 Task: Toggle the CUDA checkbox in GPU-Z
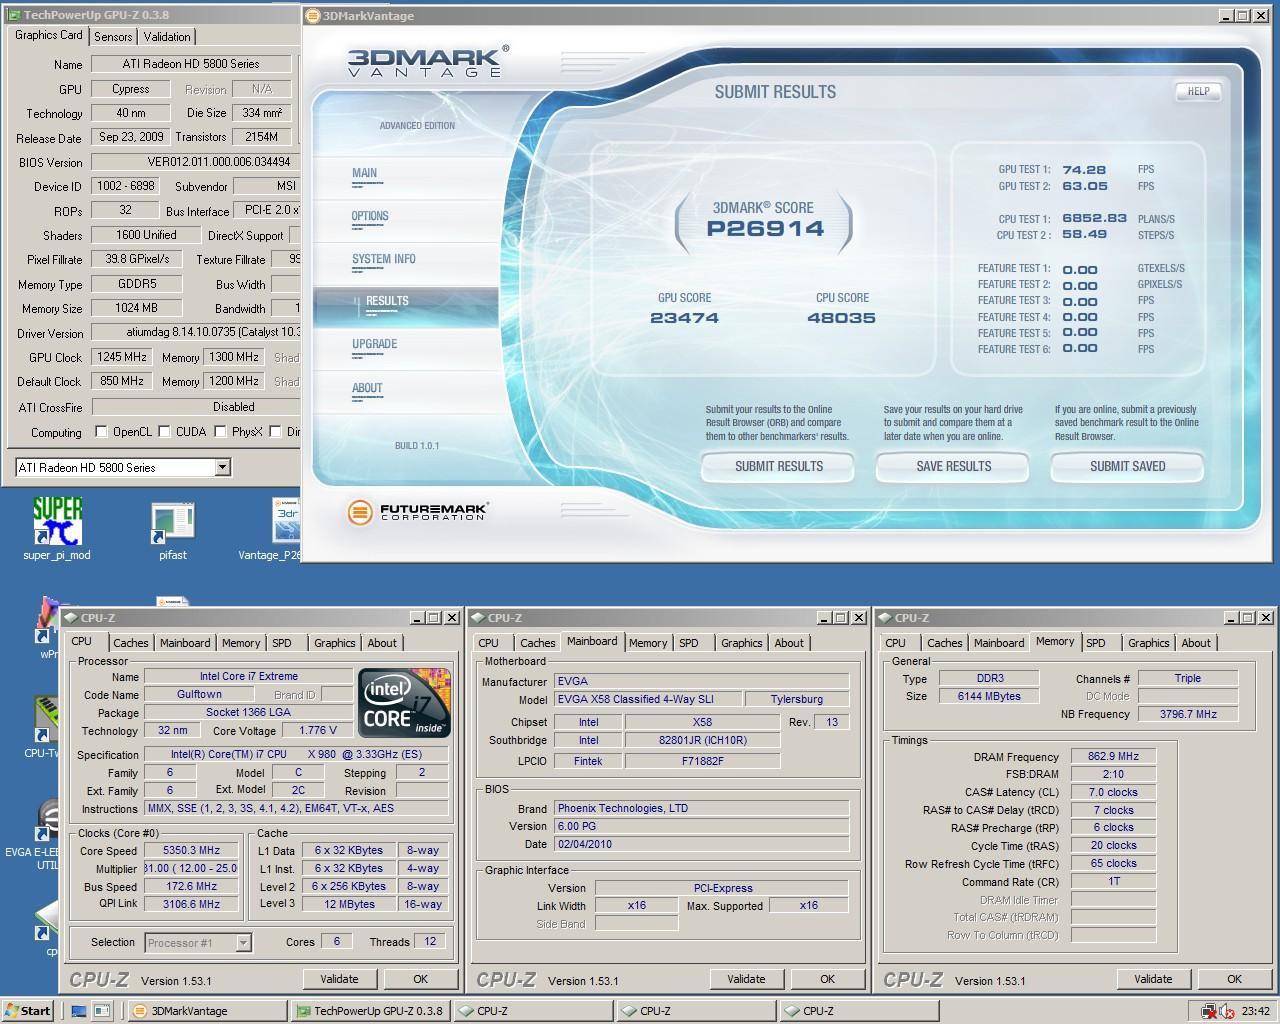(x=164, y=432)
